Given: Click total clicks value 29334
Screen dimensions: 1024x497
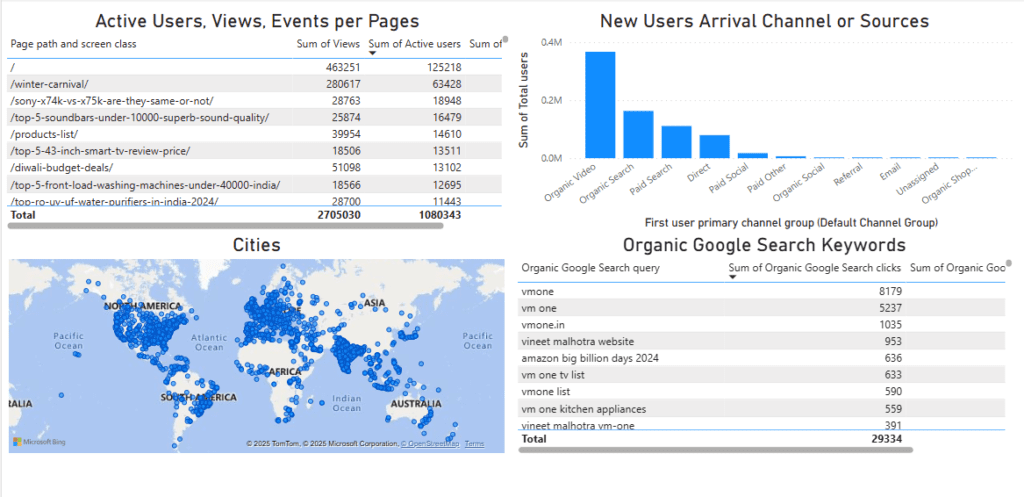Looking at the screenshot, I should click(x=887, y=439).
